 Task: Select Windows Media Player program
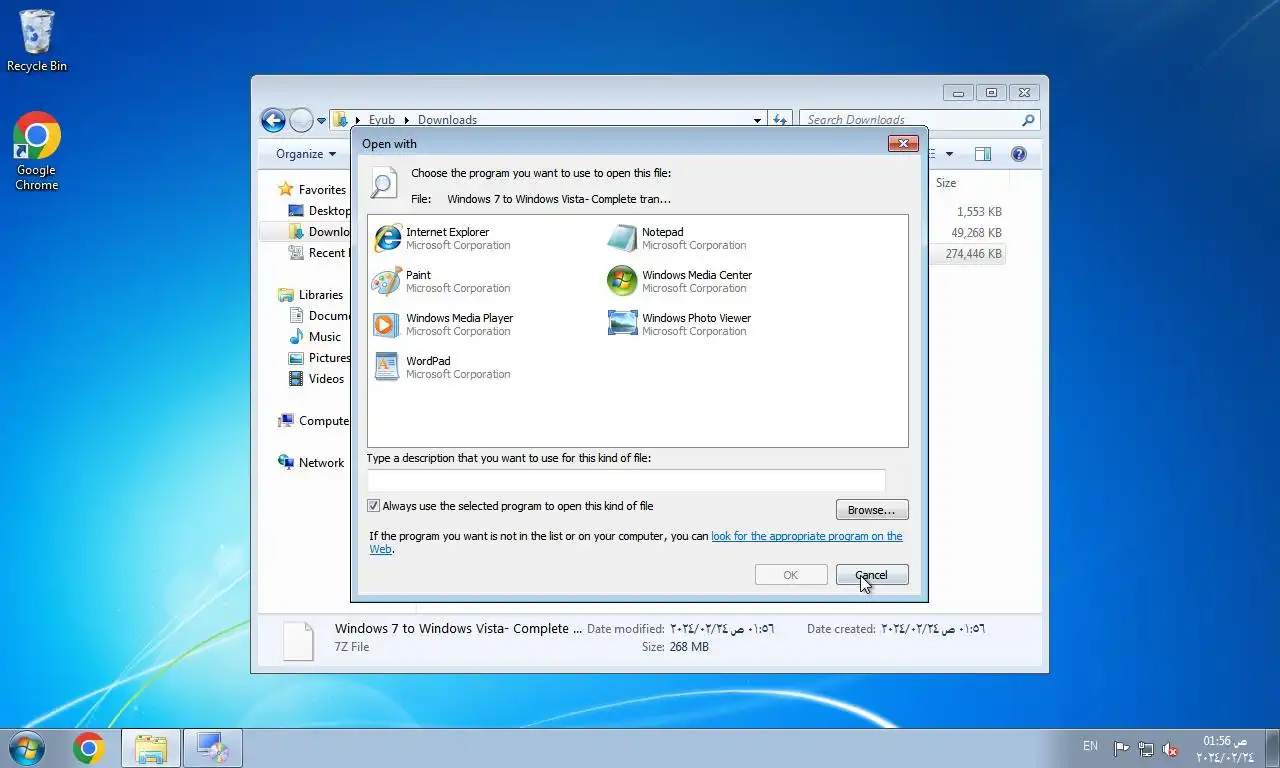(443, 324)
